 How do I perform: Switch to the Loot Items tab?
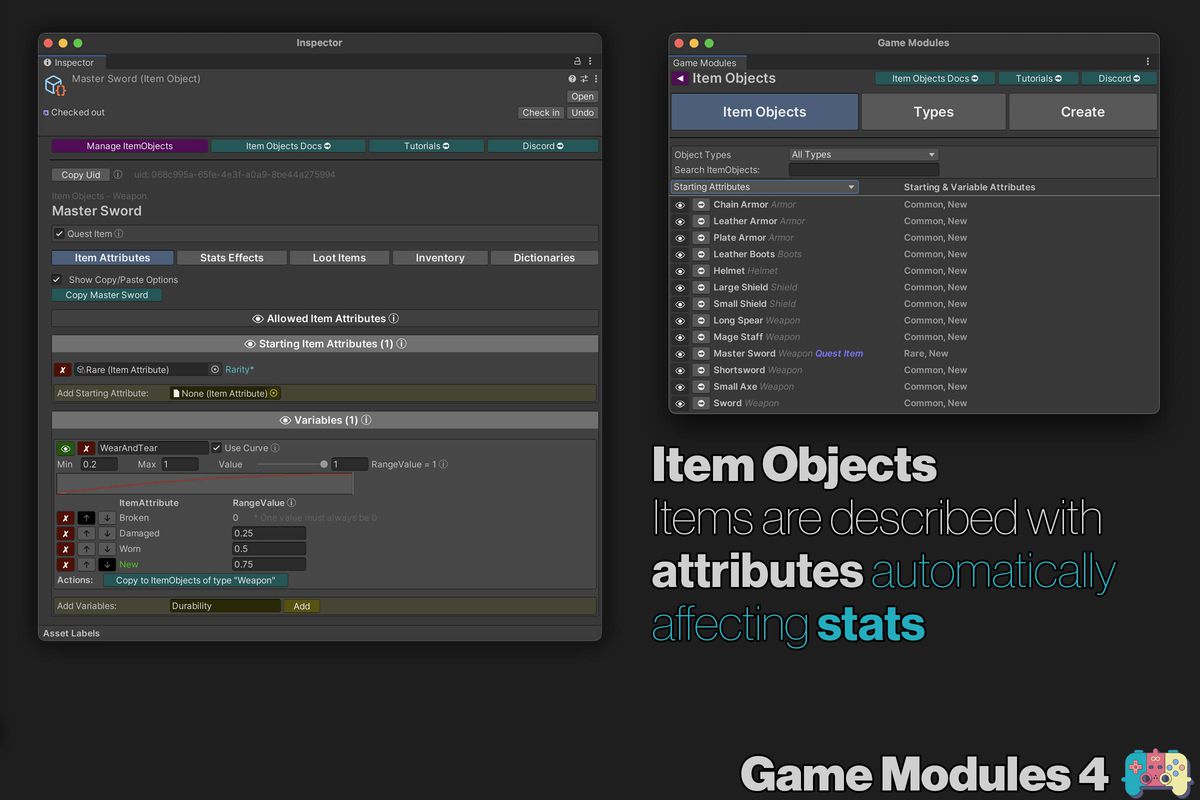pyautogui.click(x=339, y=258)
